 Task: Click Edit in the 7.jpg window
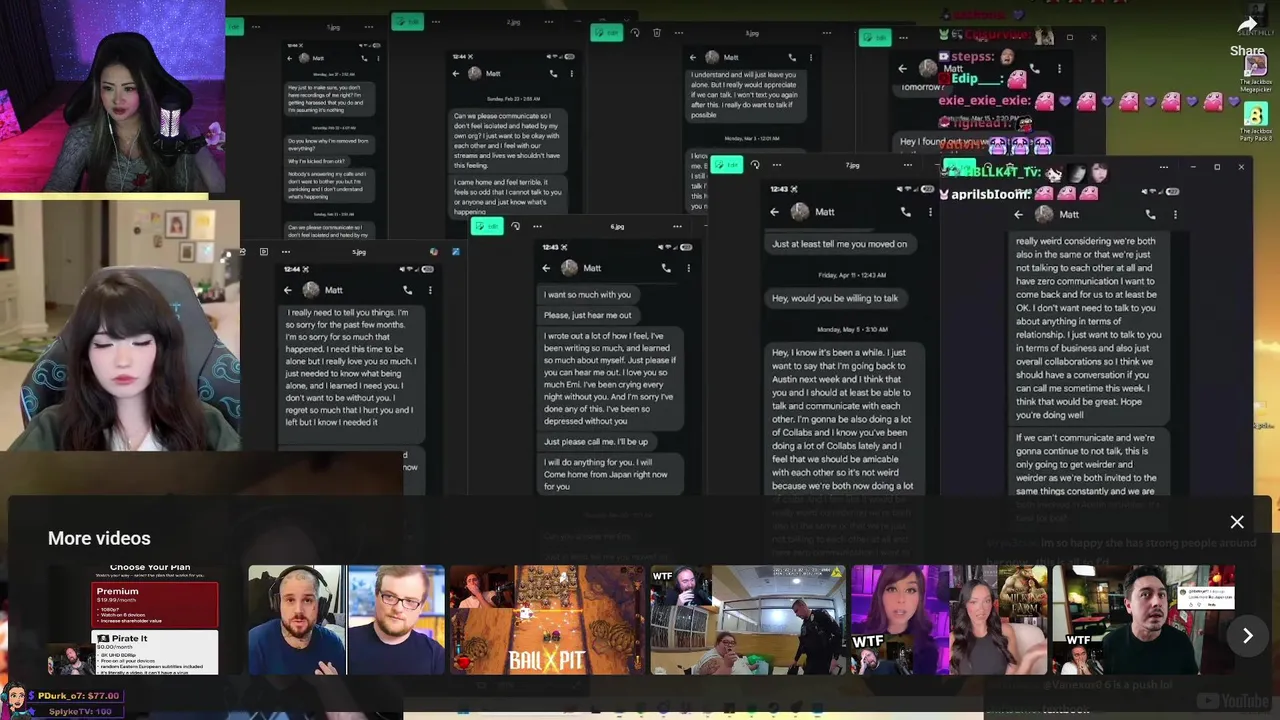pos(727,165)
